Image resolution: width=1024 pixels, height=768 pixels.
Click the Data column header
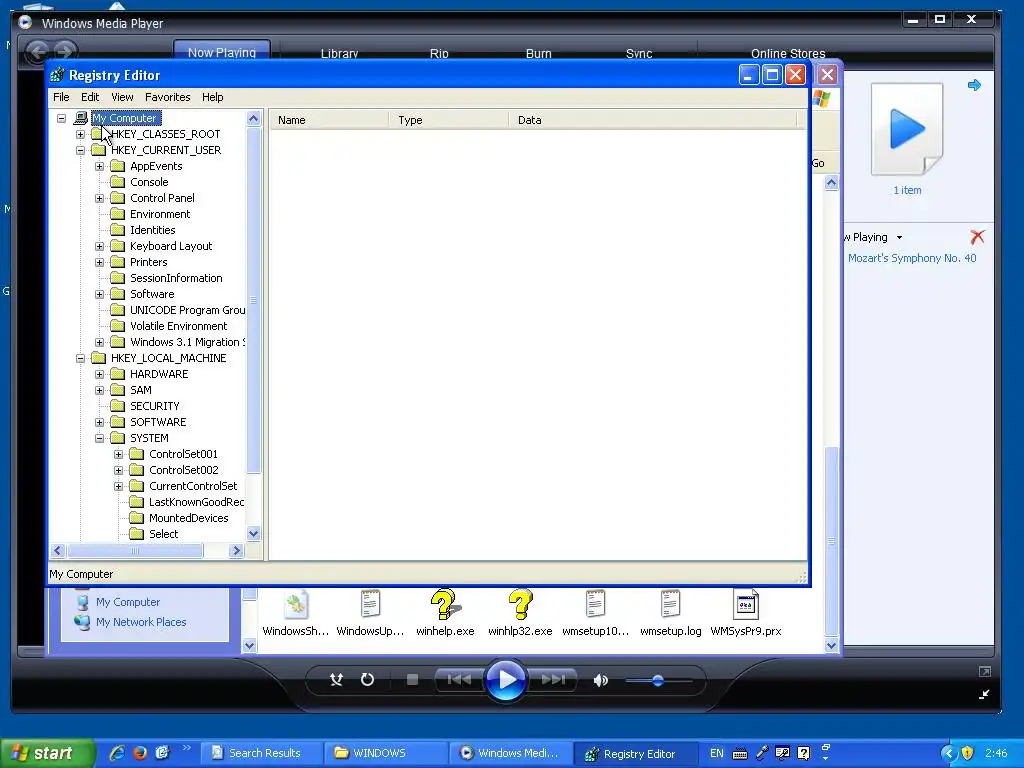(652, 120)
